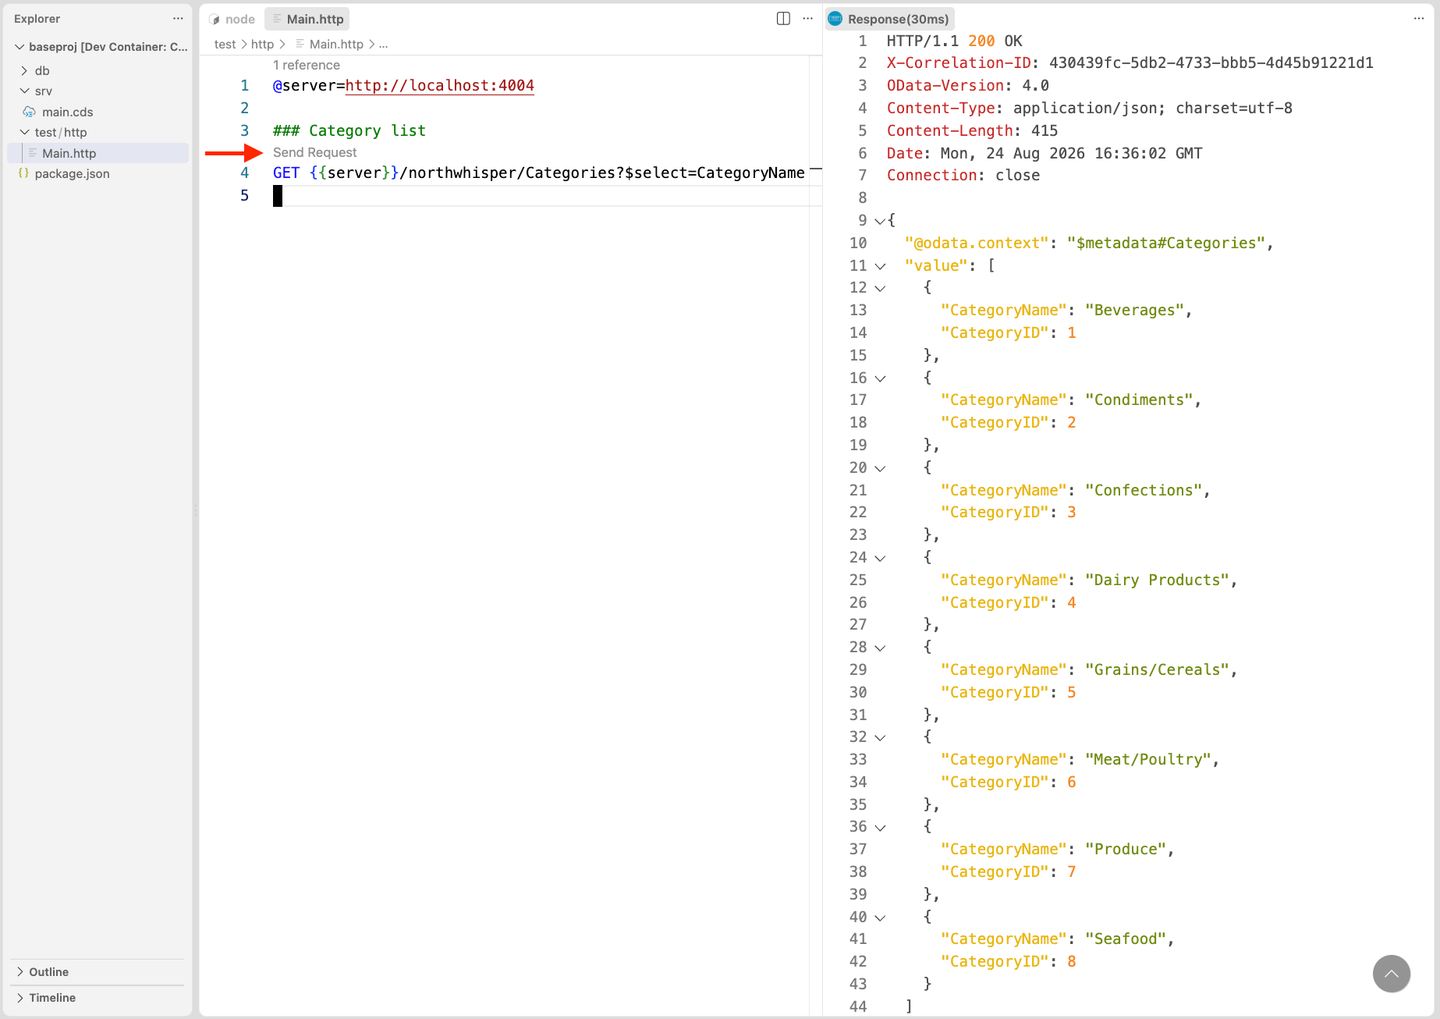
Task: Click the "Seafood" value
Action: (1126, 939)
